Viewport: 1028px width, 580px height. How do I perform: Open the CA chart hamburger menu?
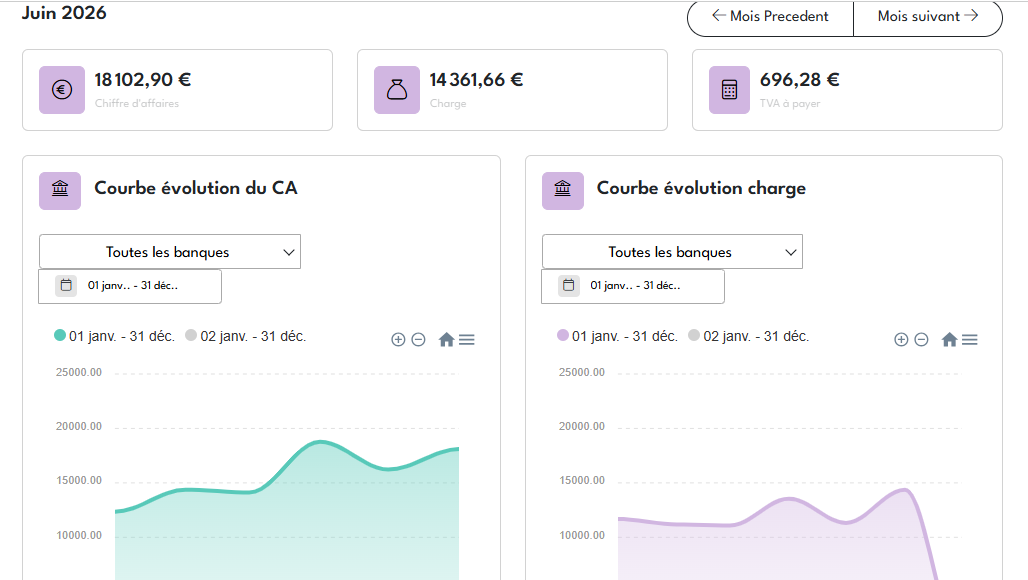pos(467,339)
